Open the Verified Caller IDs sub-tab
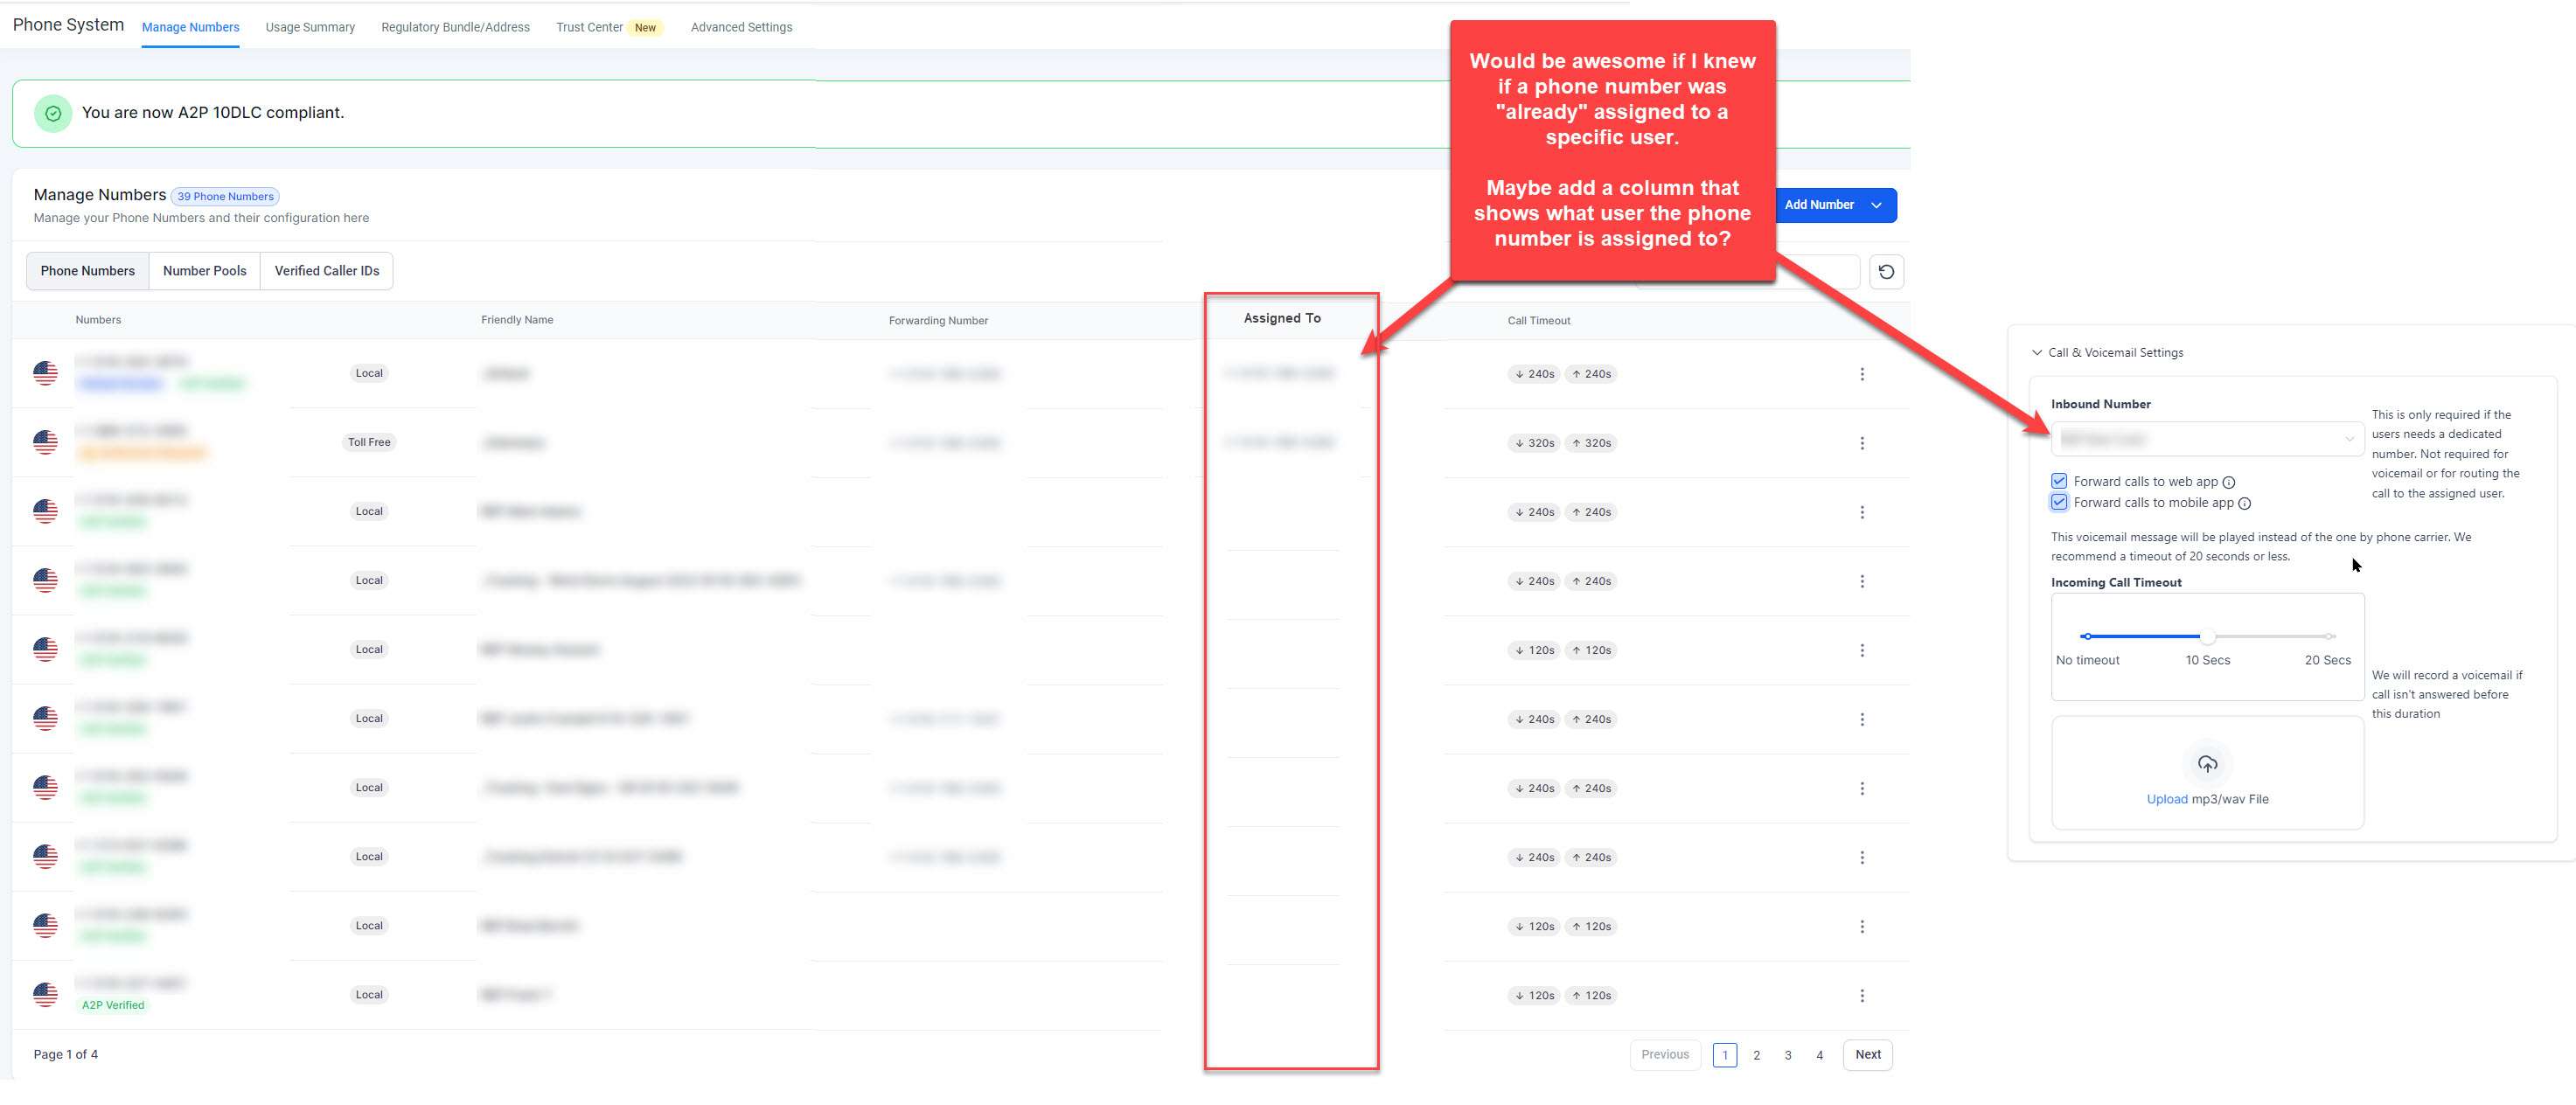This screenshot has width=2576, height=1105. click(327, 271)
